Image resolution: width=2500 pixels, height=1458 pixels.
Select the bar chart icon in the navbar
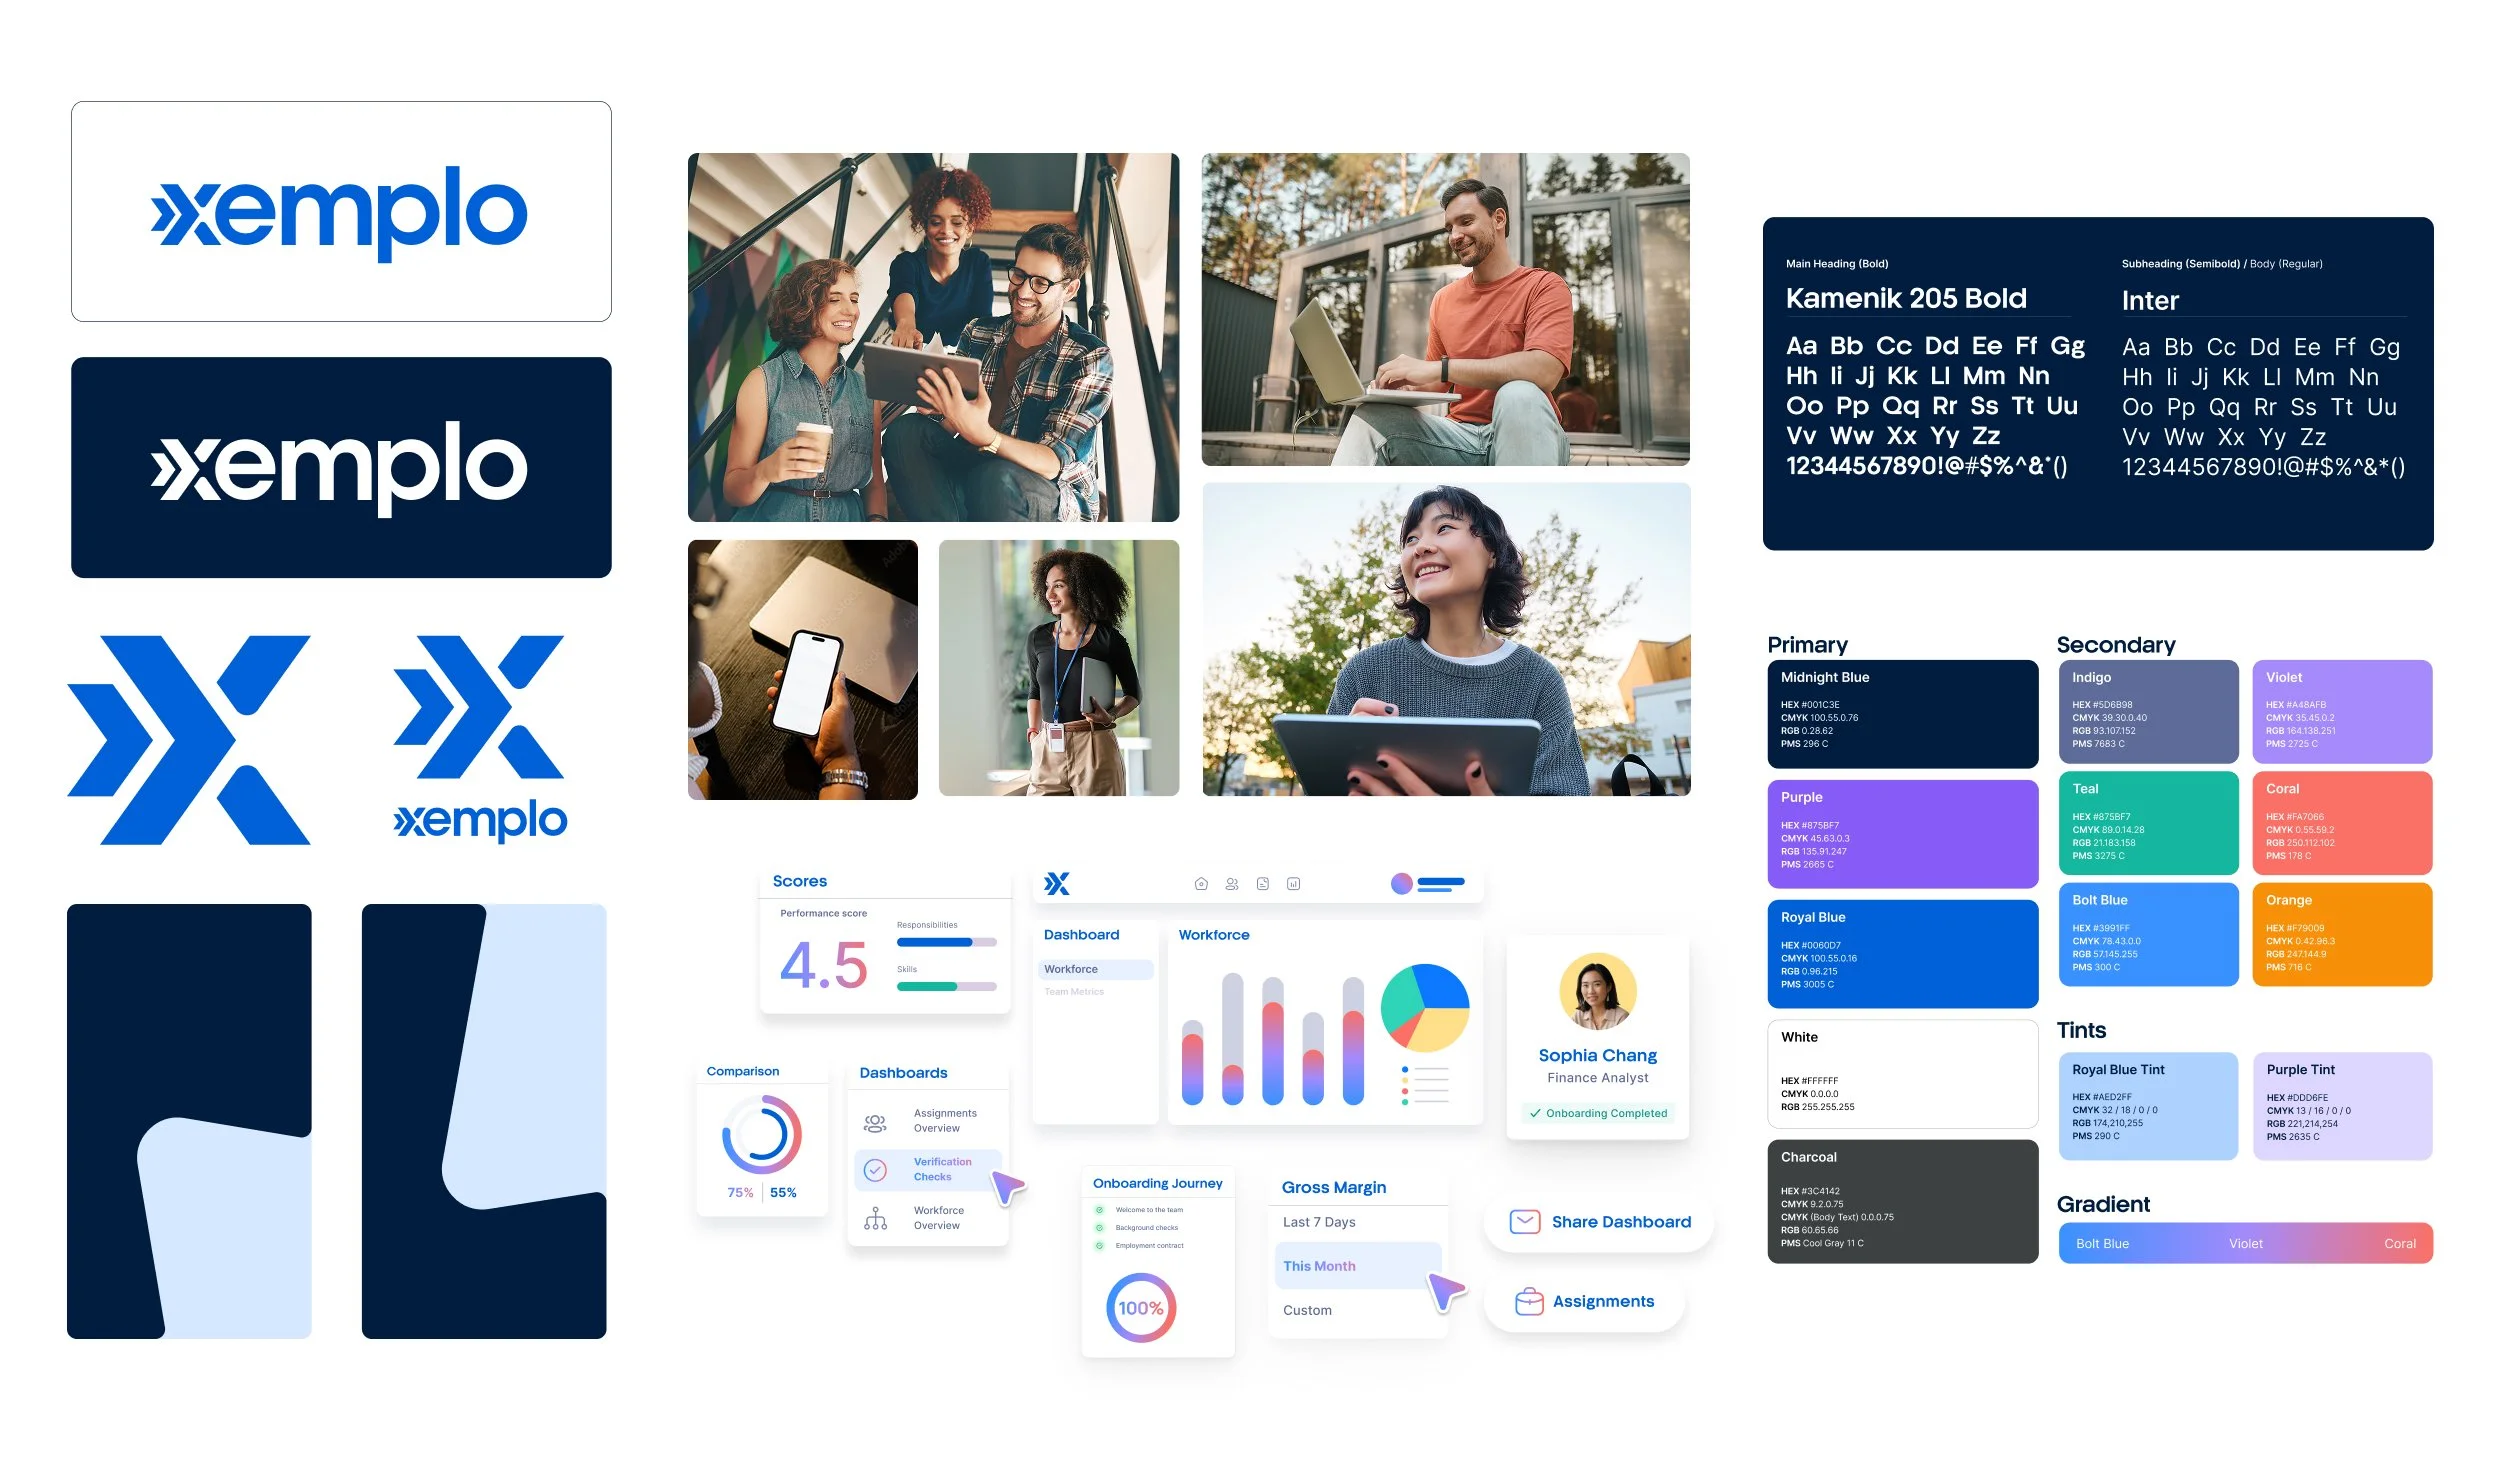tap(1294, 884)
